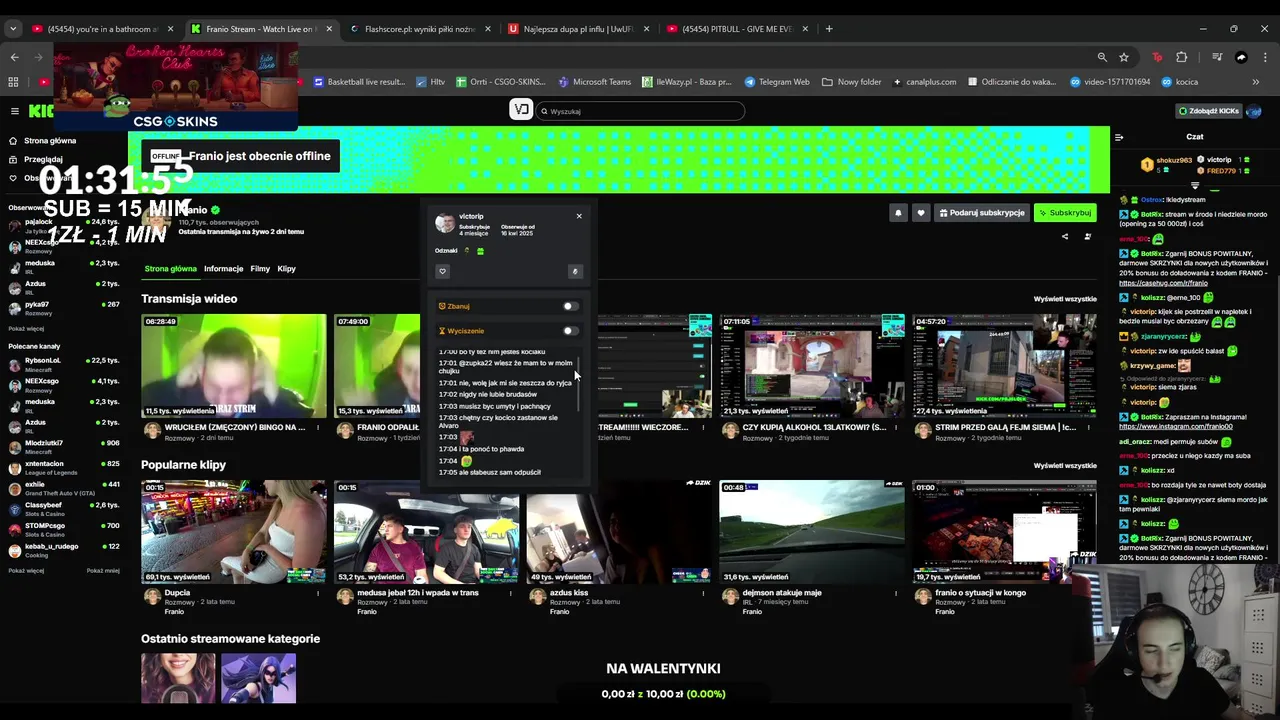This screenshot has height=720, width=1280.
Task: Click heart icon in victorip user card
Action: point(442,271)
